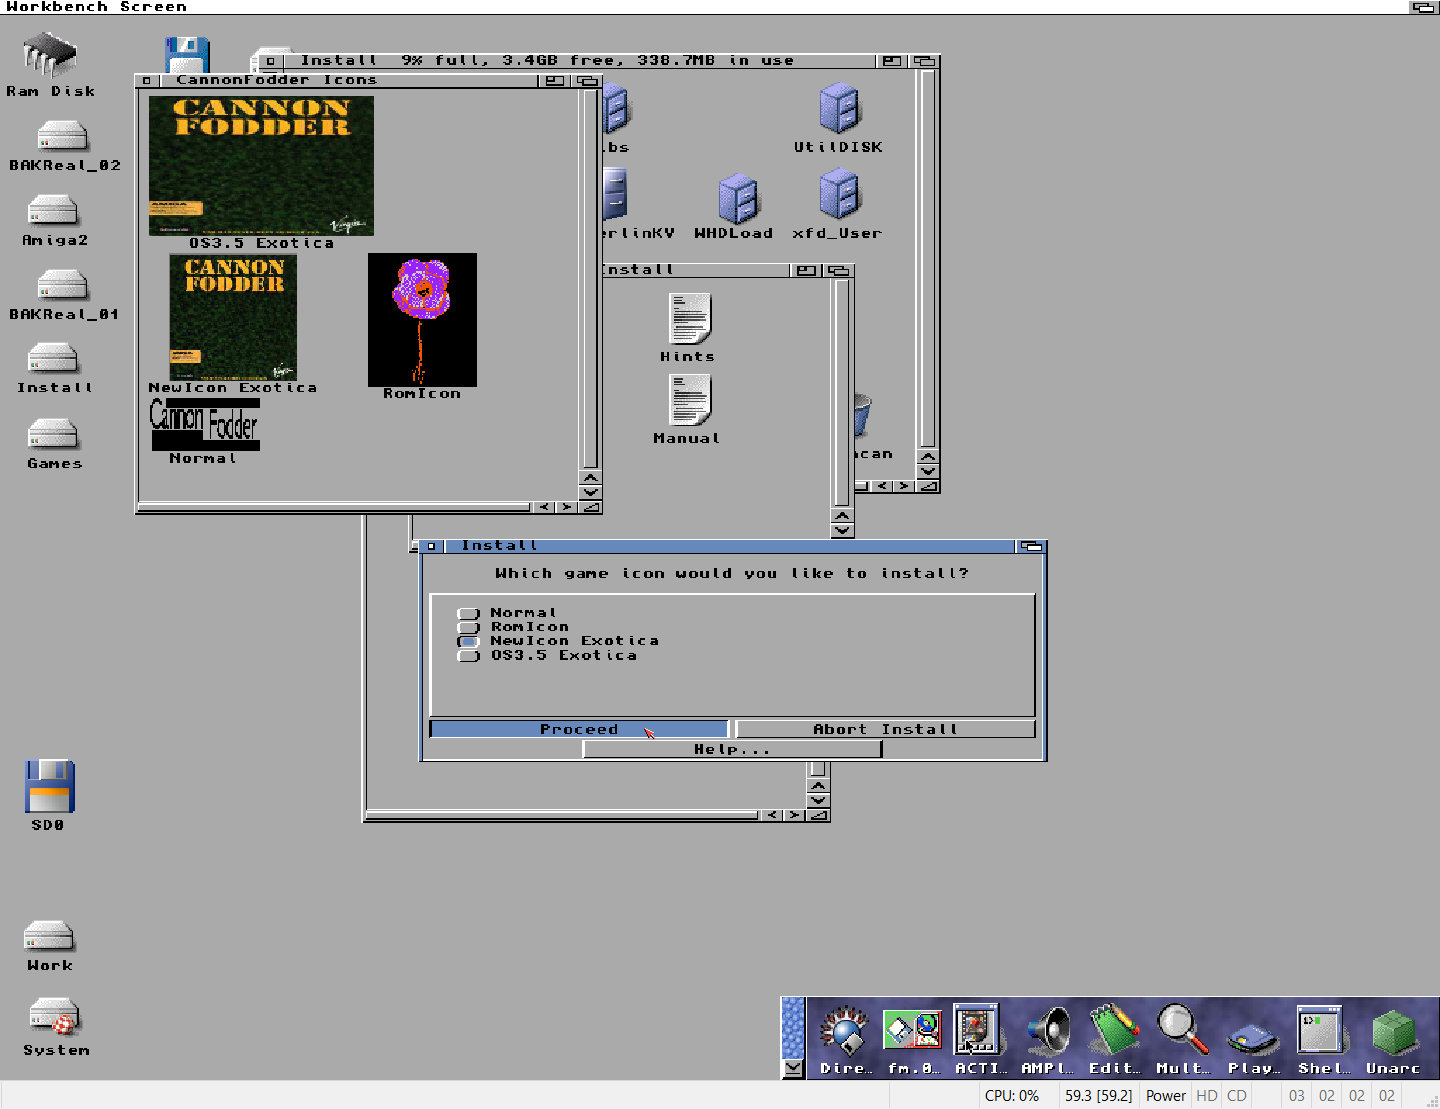Click the Proceed button

click(579, 729)
